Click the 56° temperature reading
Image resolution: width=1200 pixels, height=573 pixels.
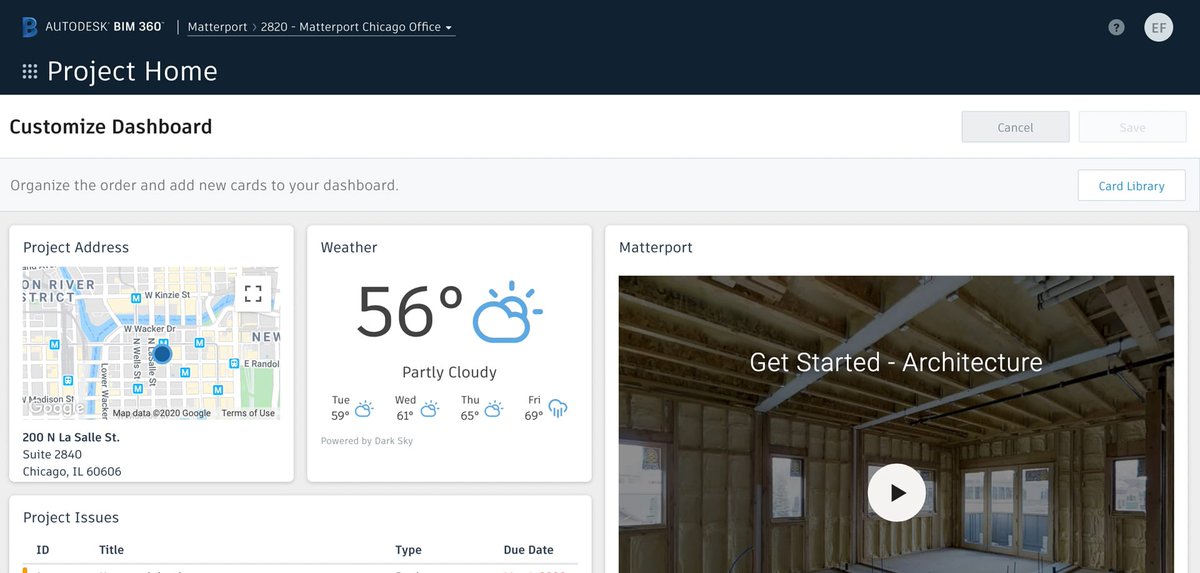click(x=410, y=312)
